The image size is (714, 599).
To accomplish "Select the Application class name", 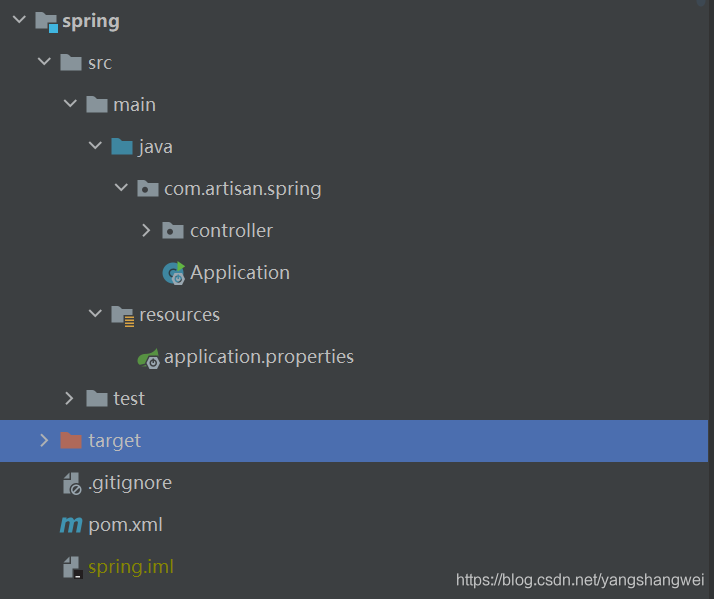I will click(240, 273).
